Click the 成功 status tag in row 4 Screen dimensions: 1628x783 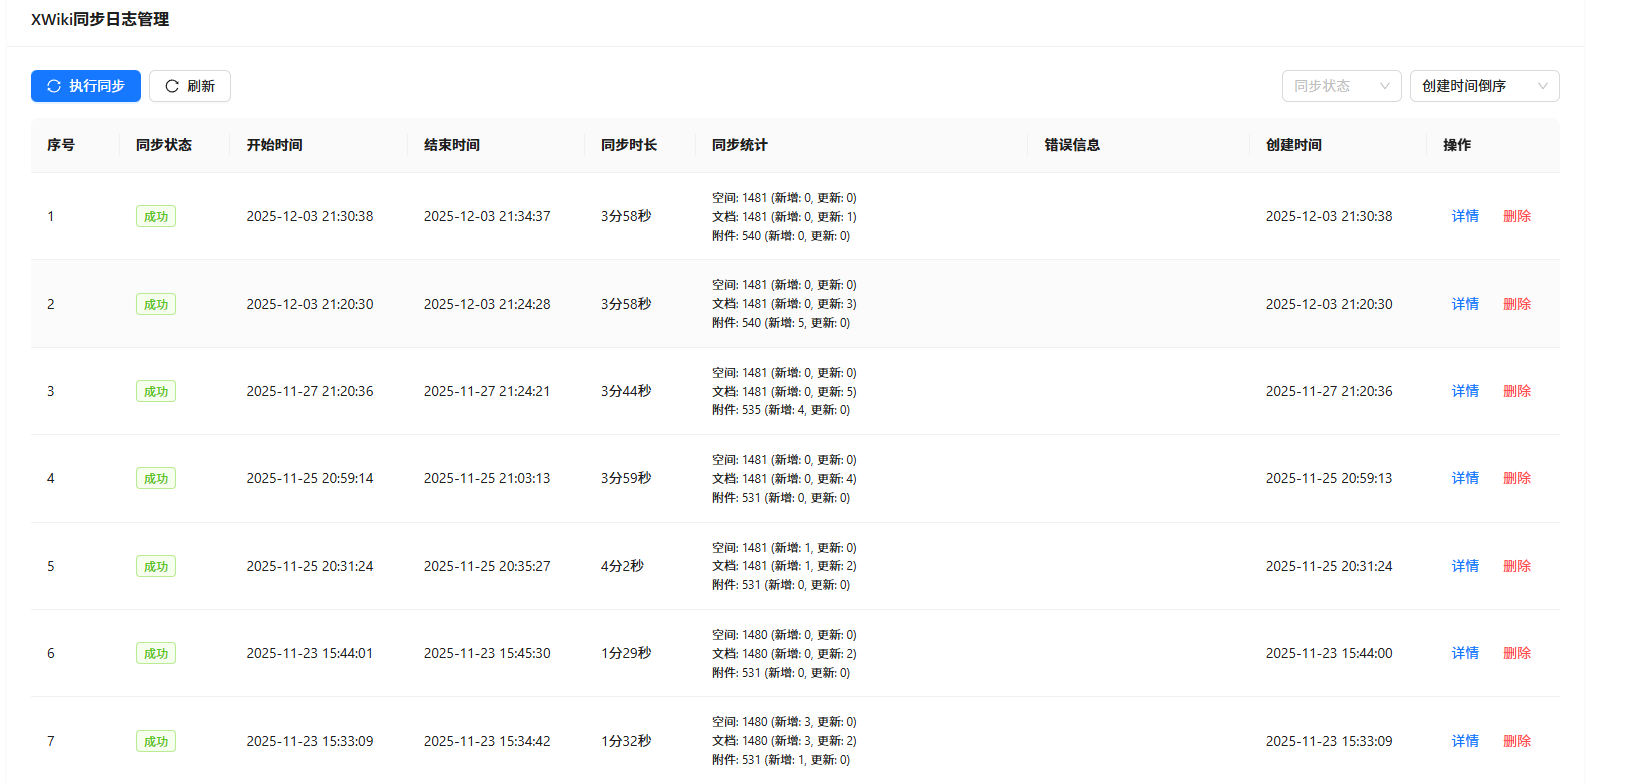156,478
